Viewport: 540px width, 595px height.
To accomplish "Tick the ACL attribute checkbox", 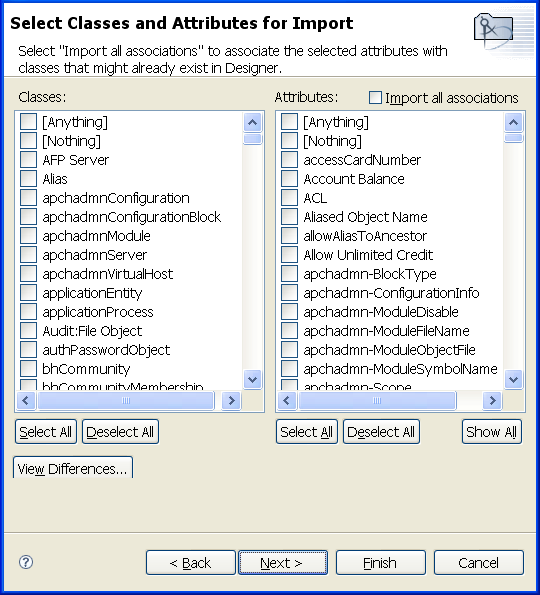I will (x=289, y=198).
